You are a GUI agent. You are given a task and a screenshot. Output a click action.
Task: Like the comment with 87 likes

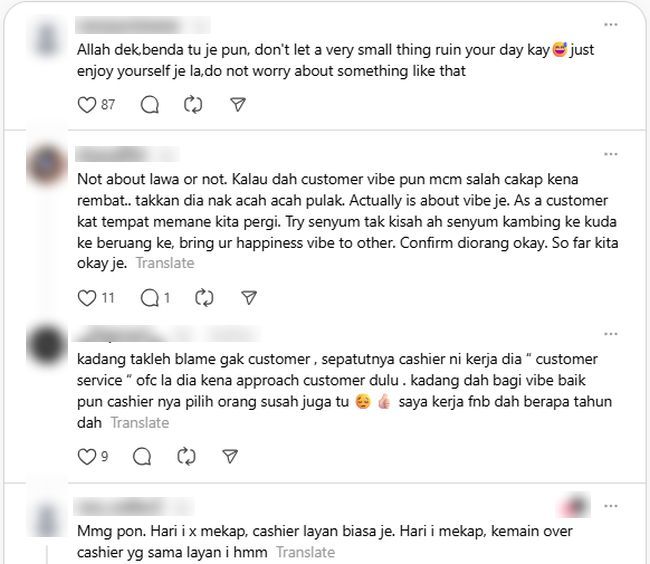click(87, 104)
